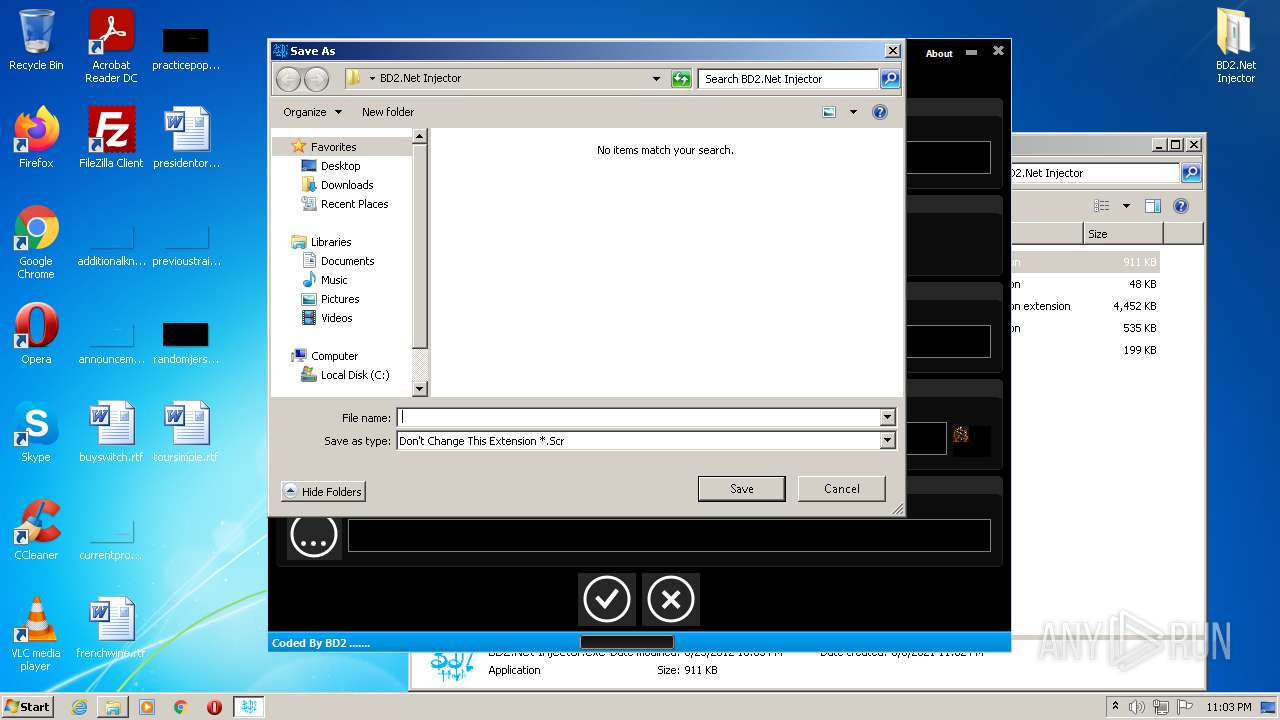Click the back navigation arrow in Save As
Image resolution: width=1280 pixels, height=720 pixels.
coord(288,79)
